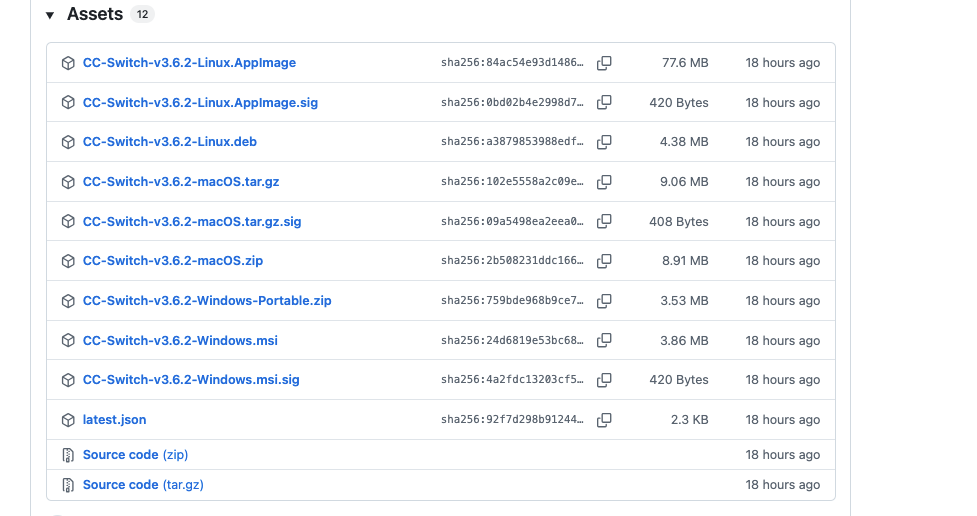This screenshot has width=977, height=516.
Task: Download Source code (zip)
Action: coord(135,455)
